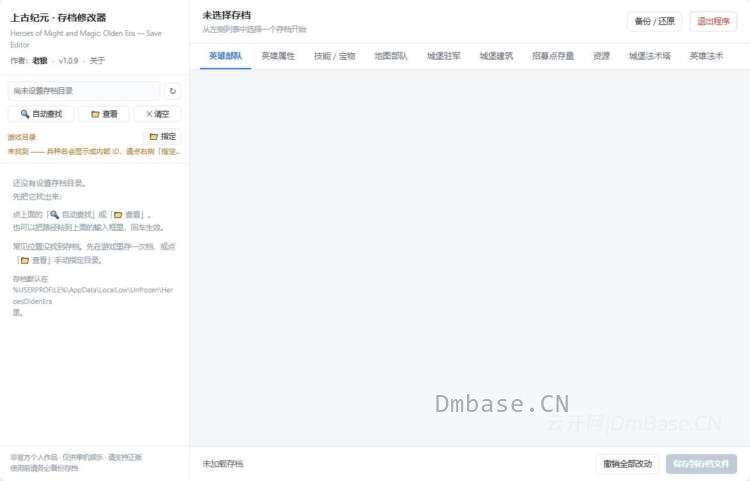750x481 pixels.
Task: Click the 未选择存档 heading text
Action: click(226, 15)
